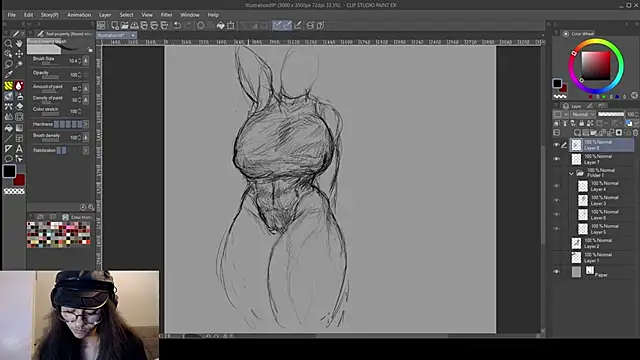Select the Eyedropper tool

point(8,75)
